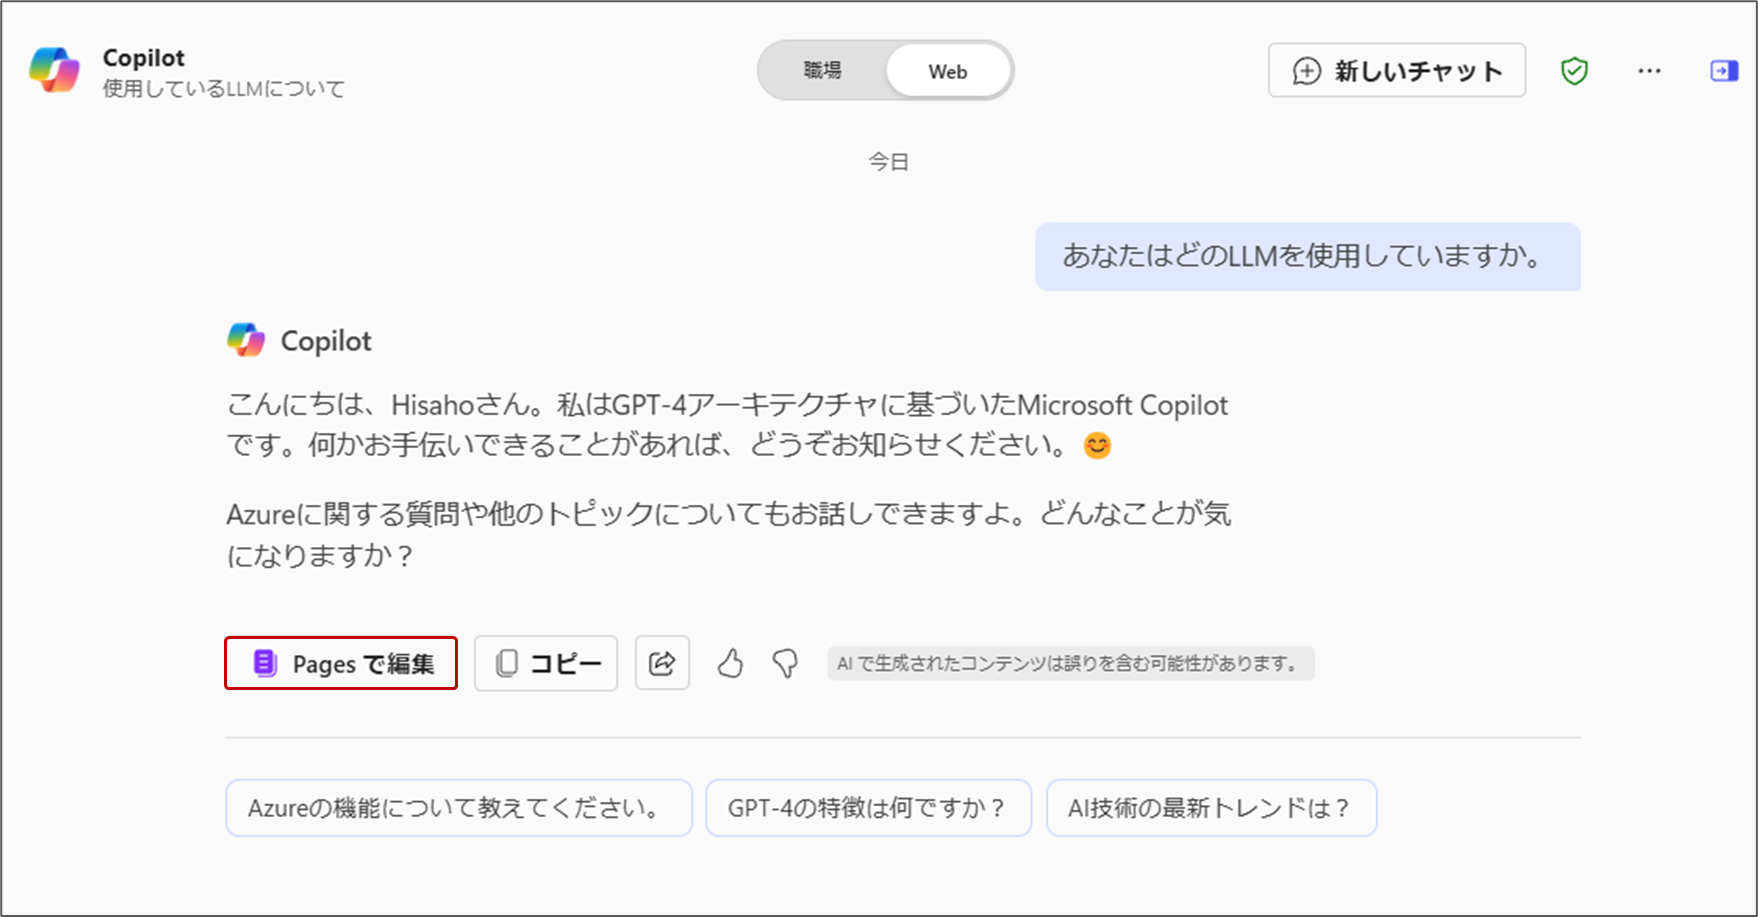Select suggestion GPT-4の特徴は何ですか？

click(868, 808)
